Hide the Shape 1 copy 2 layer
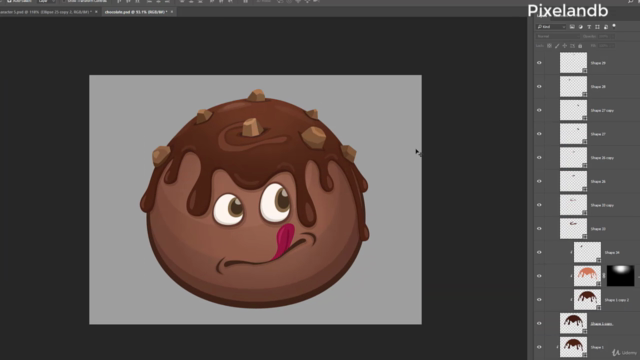Viewport: 640px width, 360px height. pos(539,300)
